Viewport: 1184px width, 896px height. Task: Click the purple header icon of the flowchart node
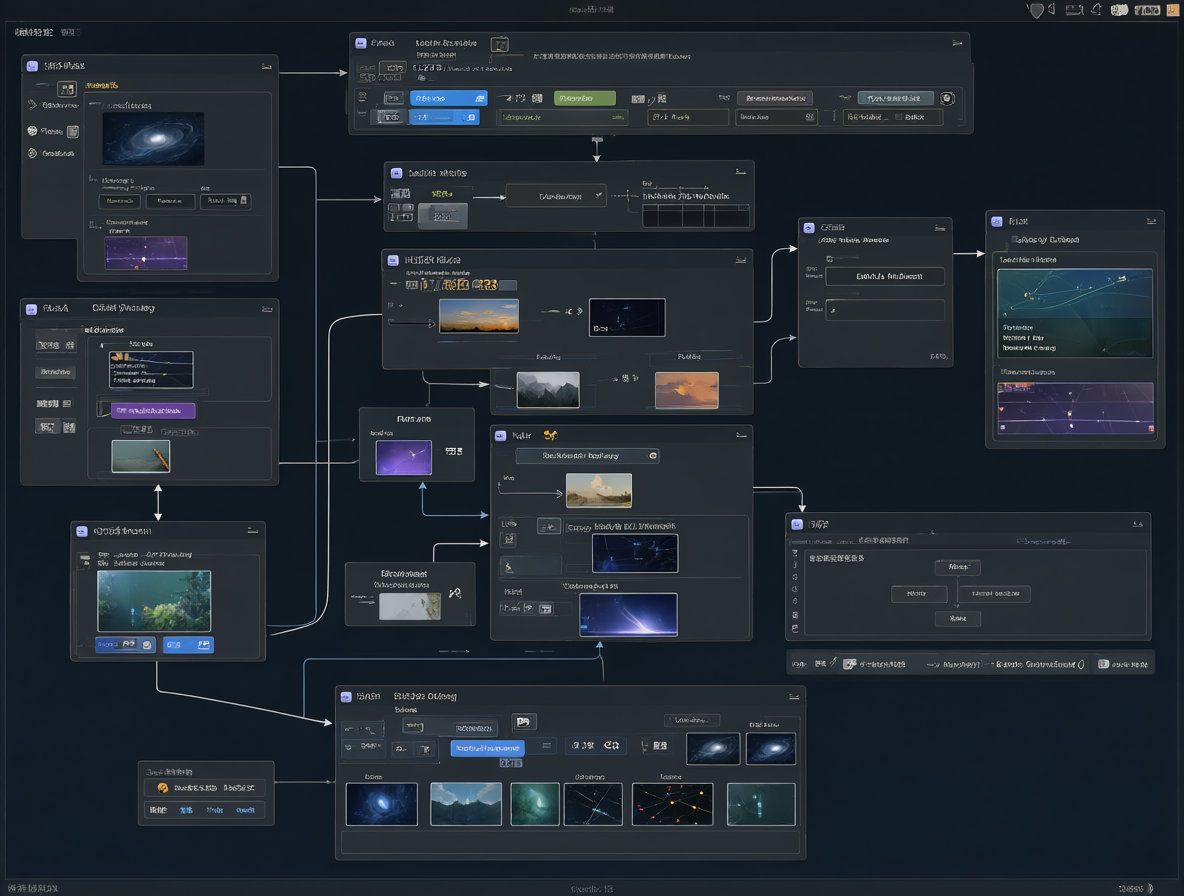pos(797,524)
